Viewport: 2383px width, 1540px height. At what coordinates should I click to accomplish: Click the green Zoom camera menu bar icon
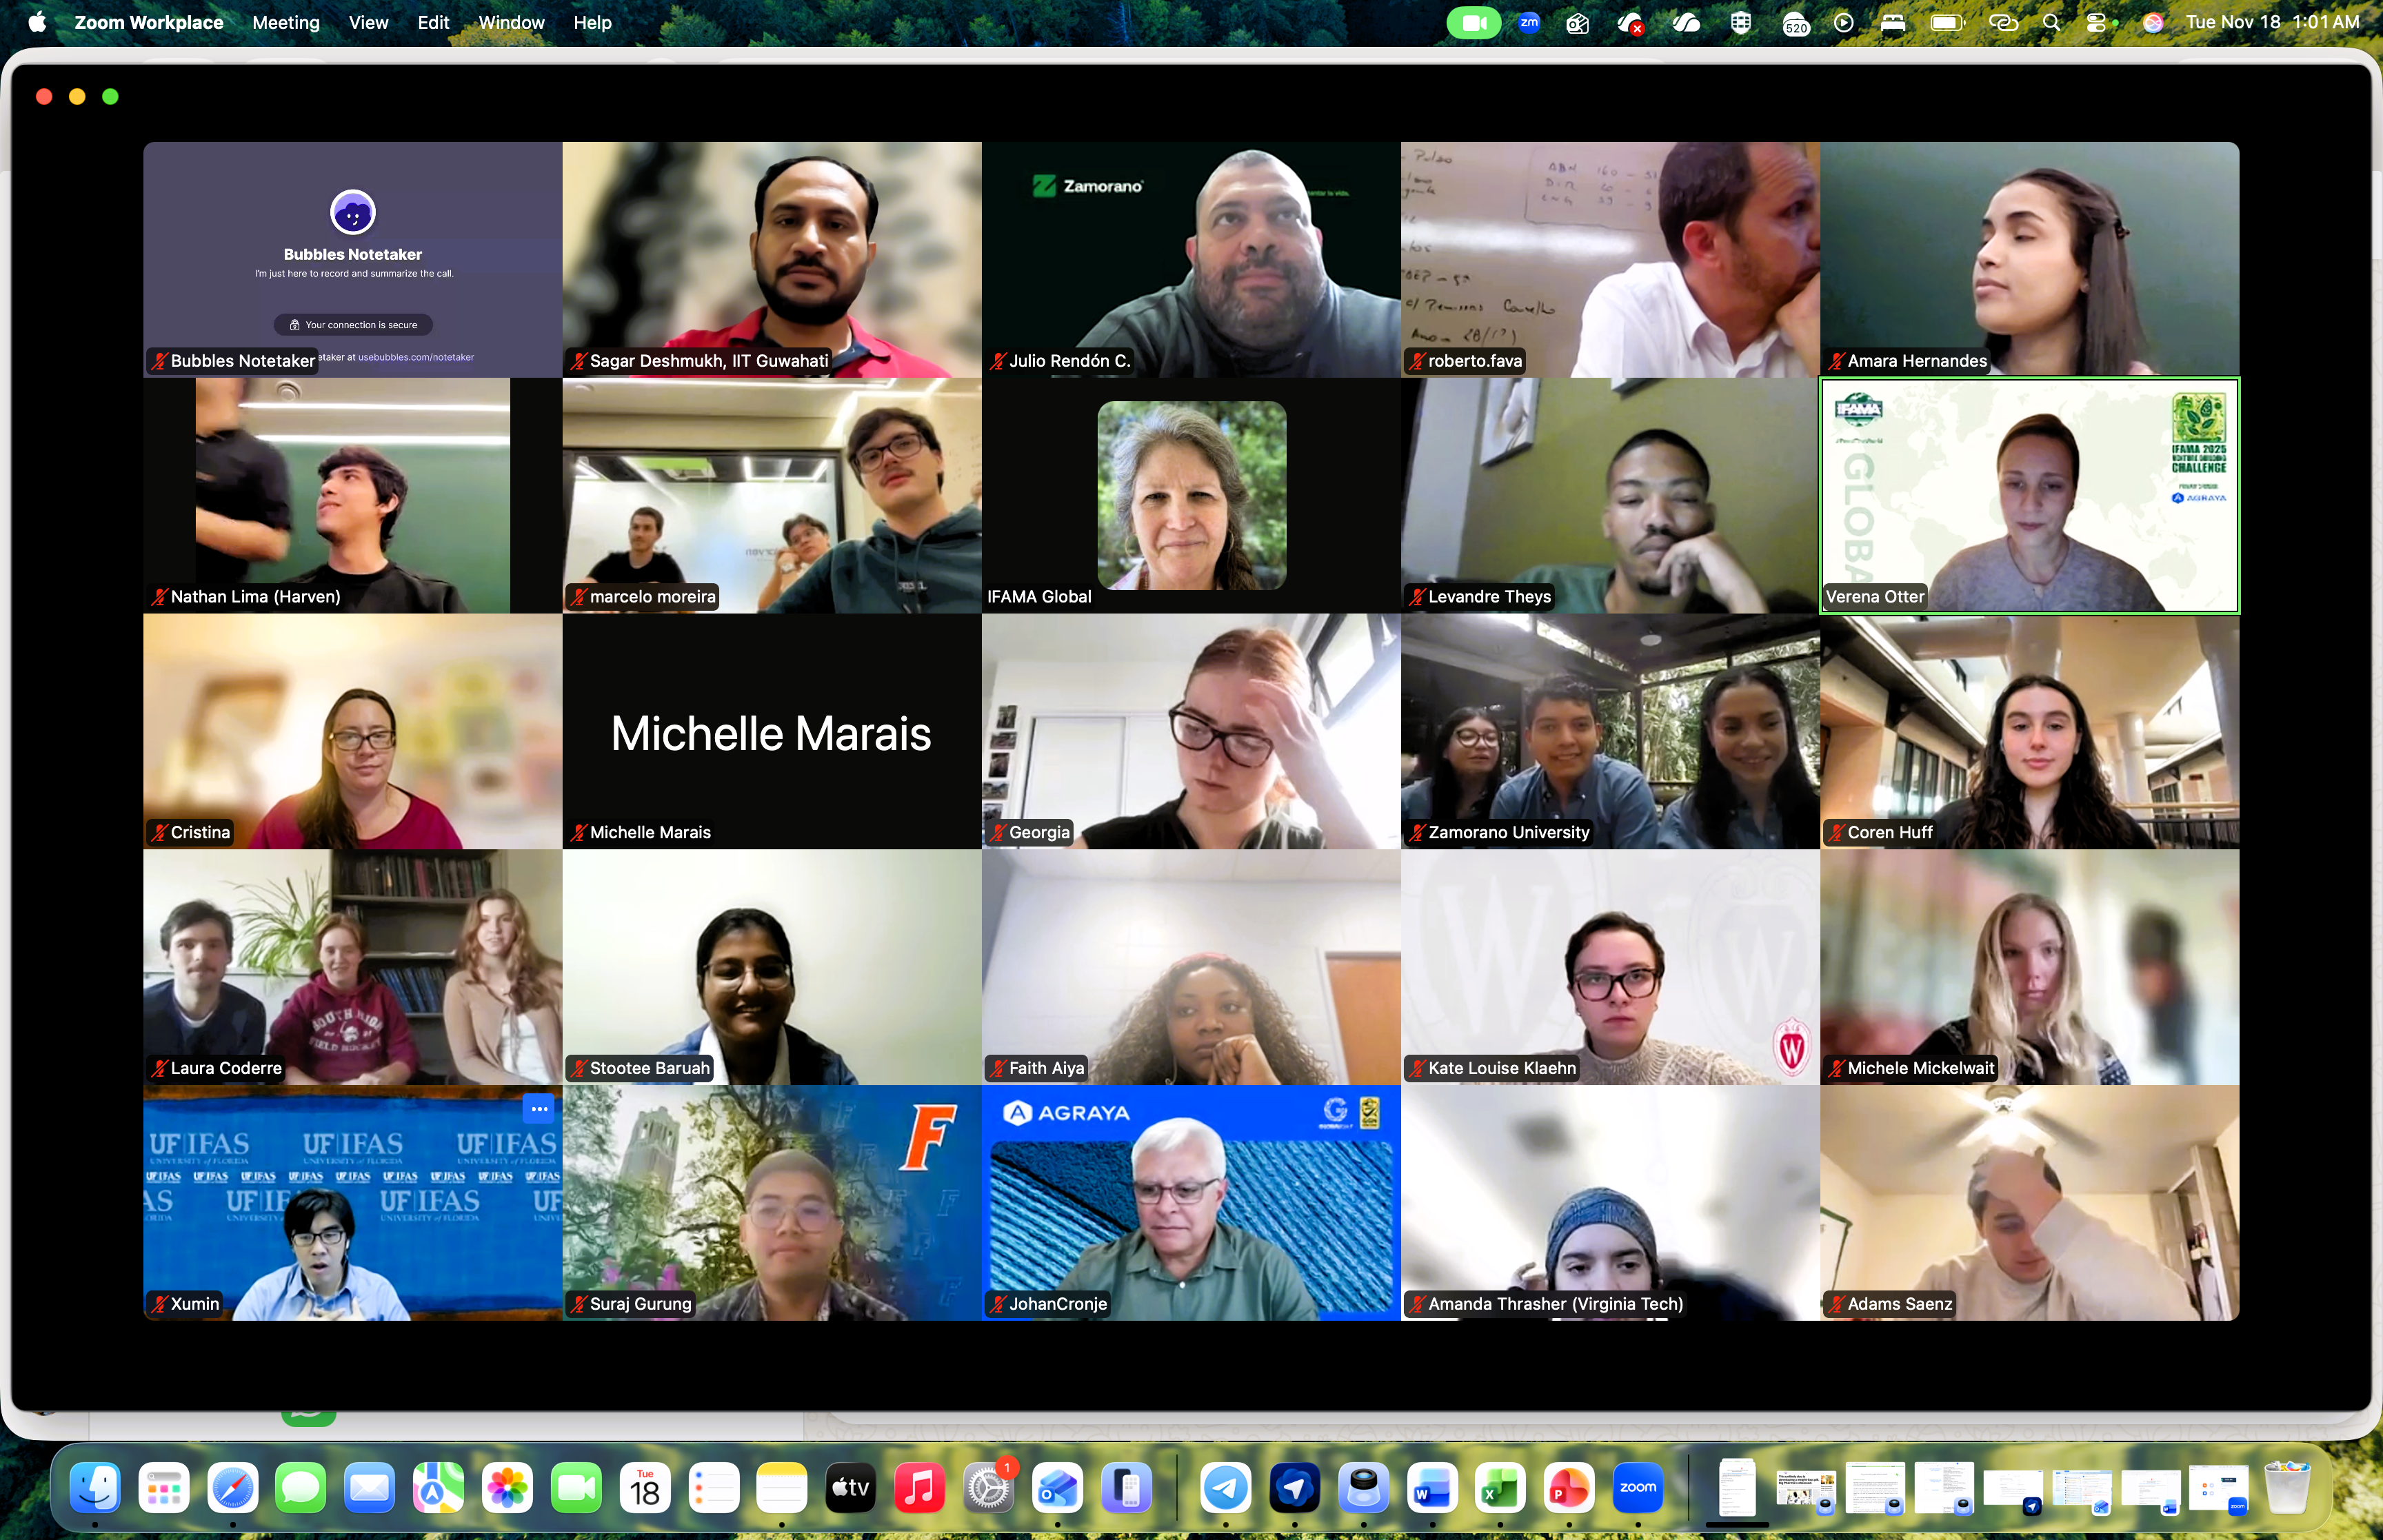pyautogui.click(x=1473, y=23)
